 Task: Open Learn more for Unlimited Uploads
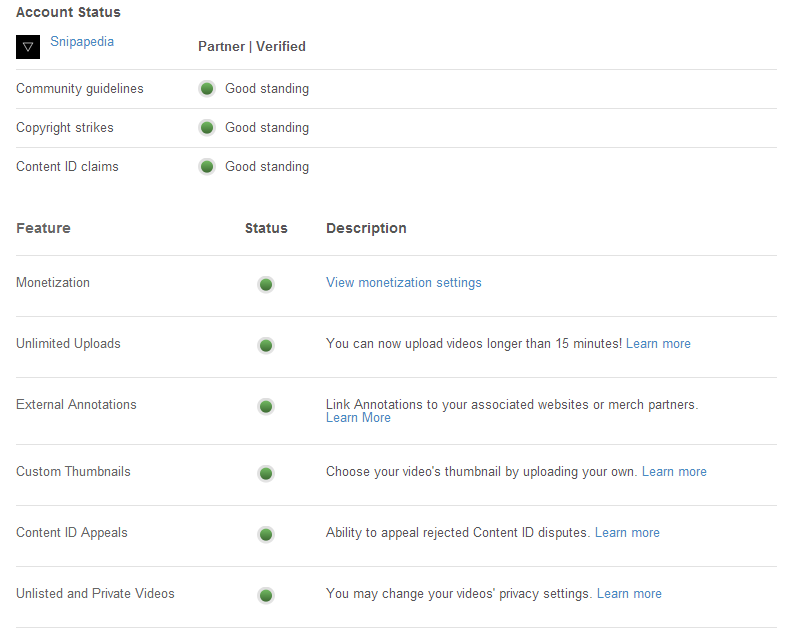[658, 344]
